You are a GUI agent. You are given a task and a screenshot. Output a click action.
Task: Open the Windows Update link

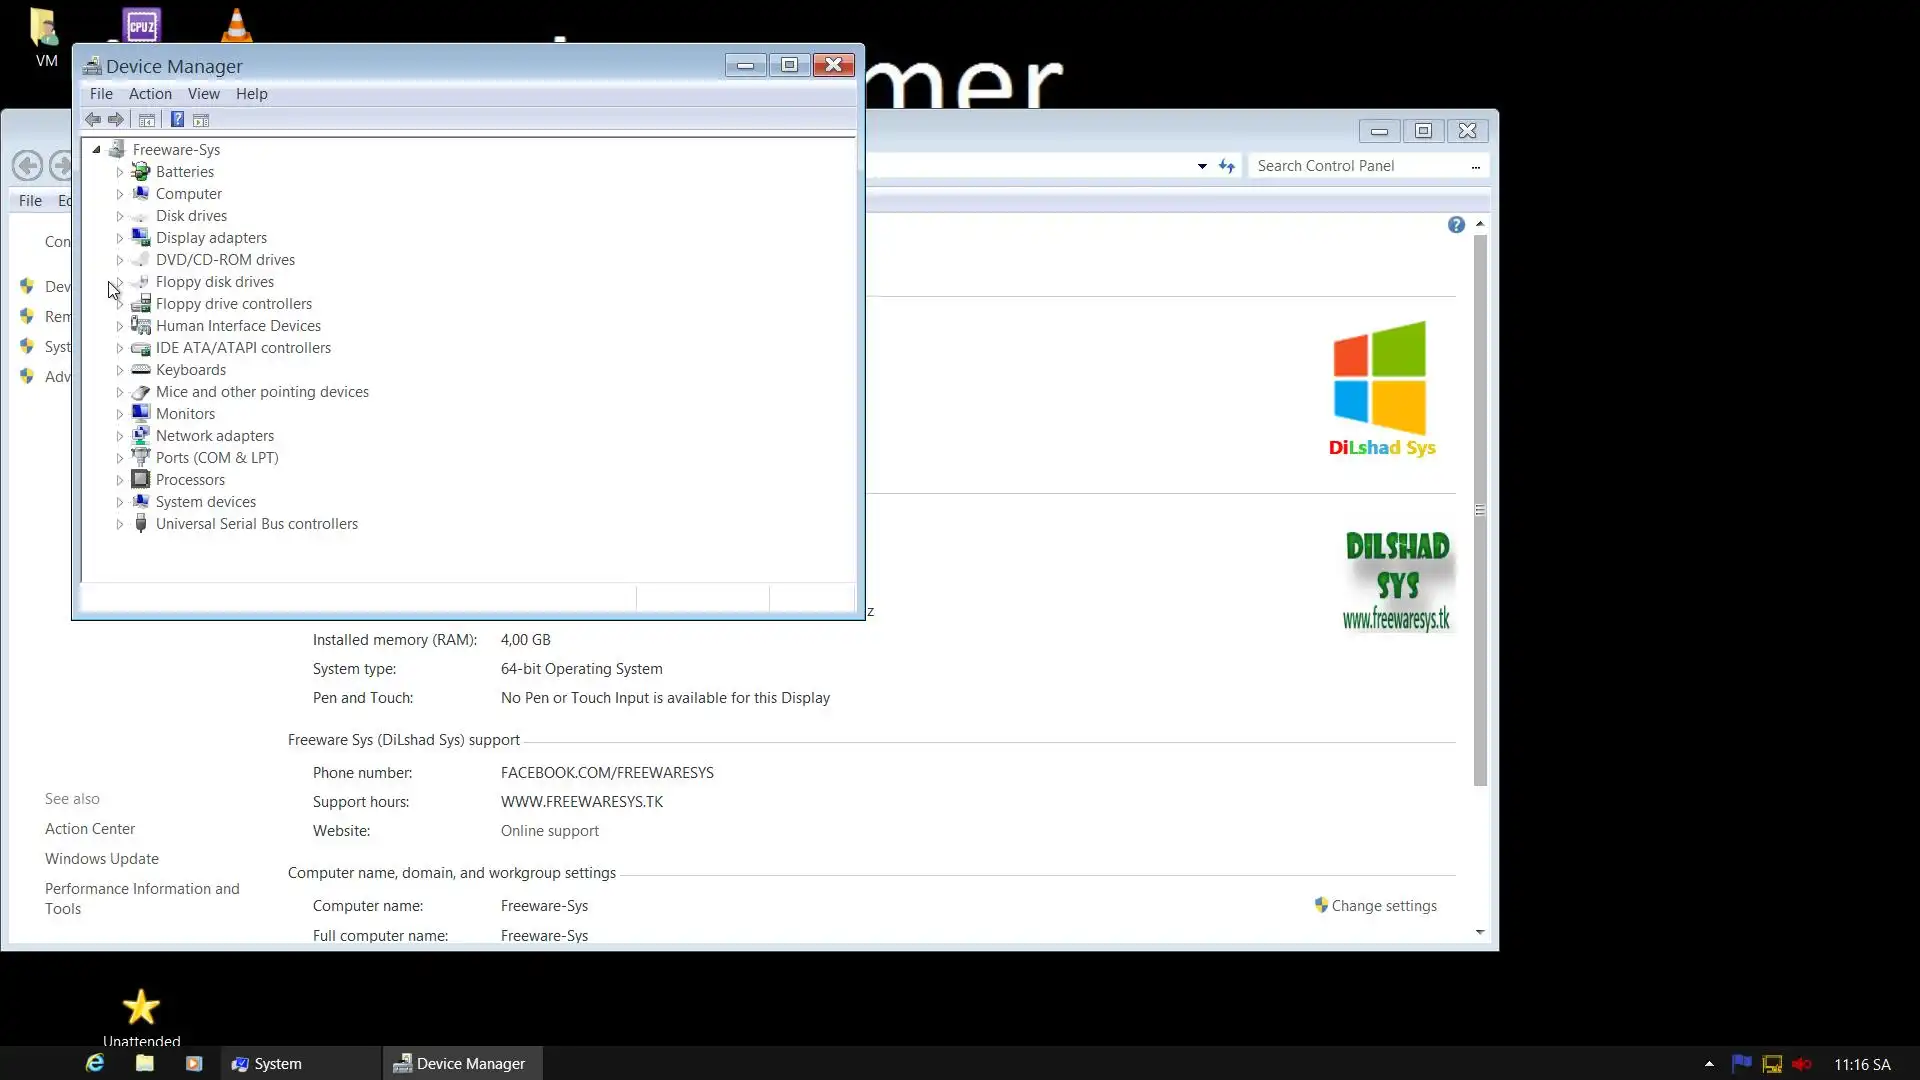102,859
